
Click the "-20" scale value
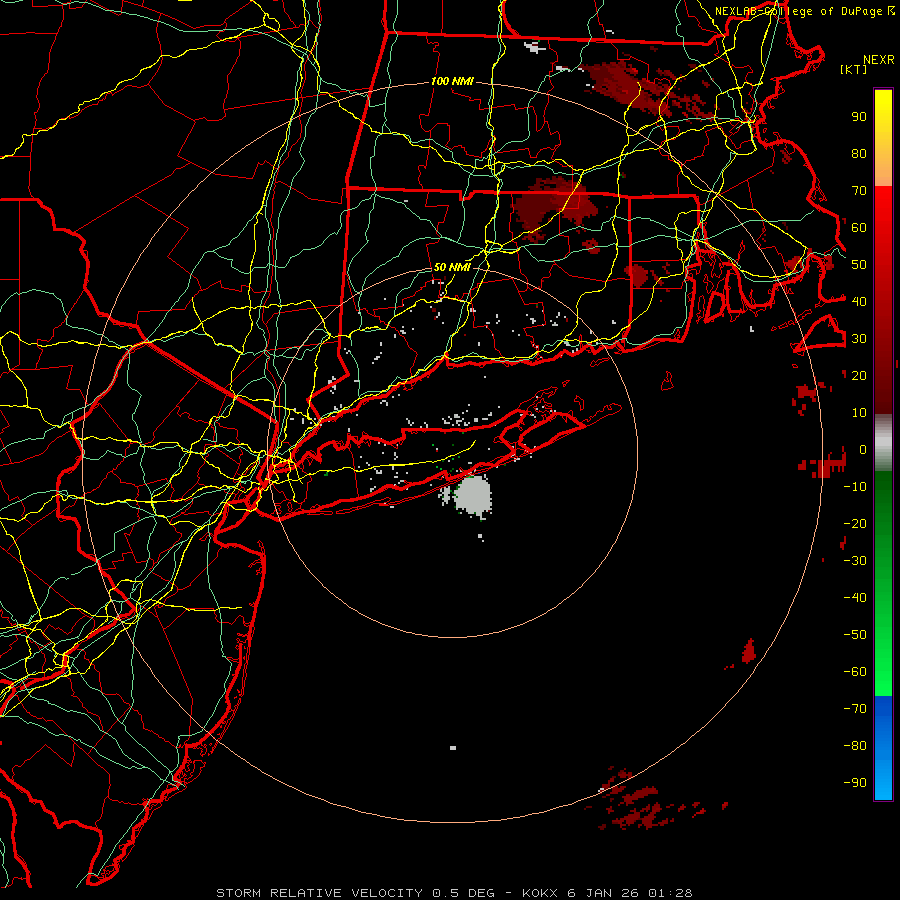coord(855,523)
